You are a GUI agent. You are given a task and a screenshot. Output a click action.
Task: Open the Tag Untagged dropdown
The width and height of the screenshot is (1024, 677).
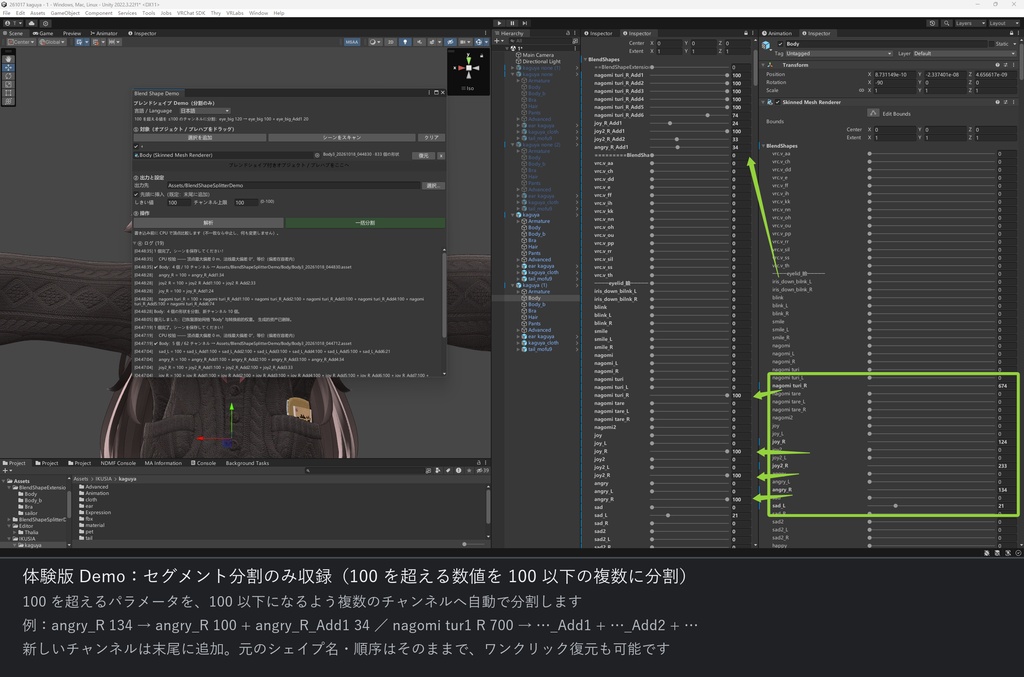[839, 54]
